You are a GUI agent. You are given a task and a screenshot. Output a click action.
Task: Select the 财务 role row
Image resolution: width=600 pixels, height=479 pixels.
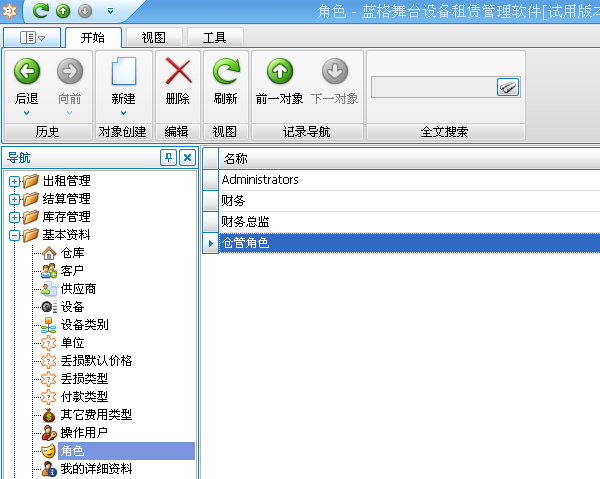(409, 200)
